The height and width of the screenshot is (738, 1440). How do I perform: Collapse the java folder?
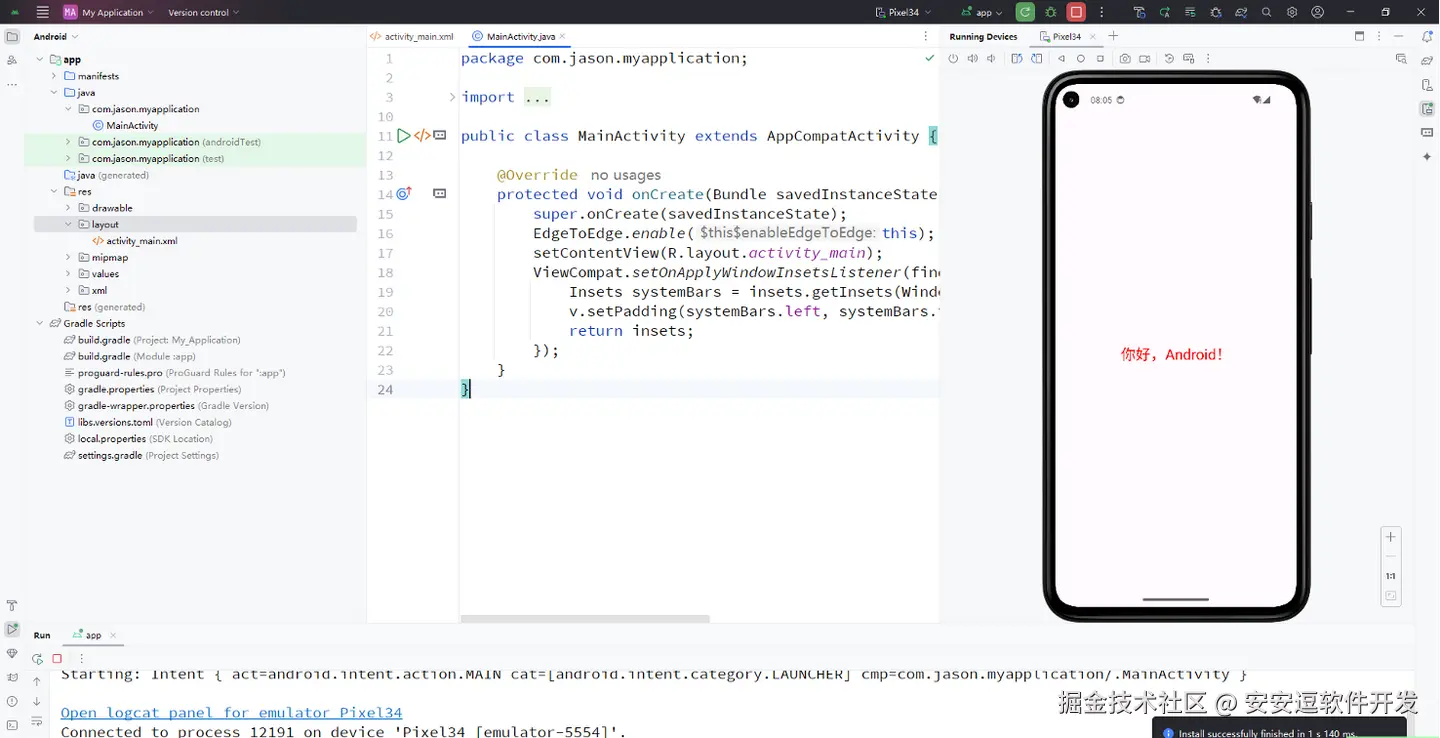pyautogui.click(x=54, y=92)
